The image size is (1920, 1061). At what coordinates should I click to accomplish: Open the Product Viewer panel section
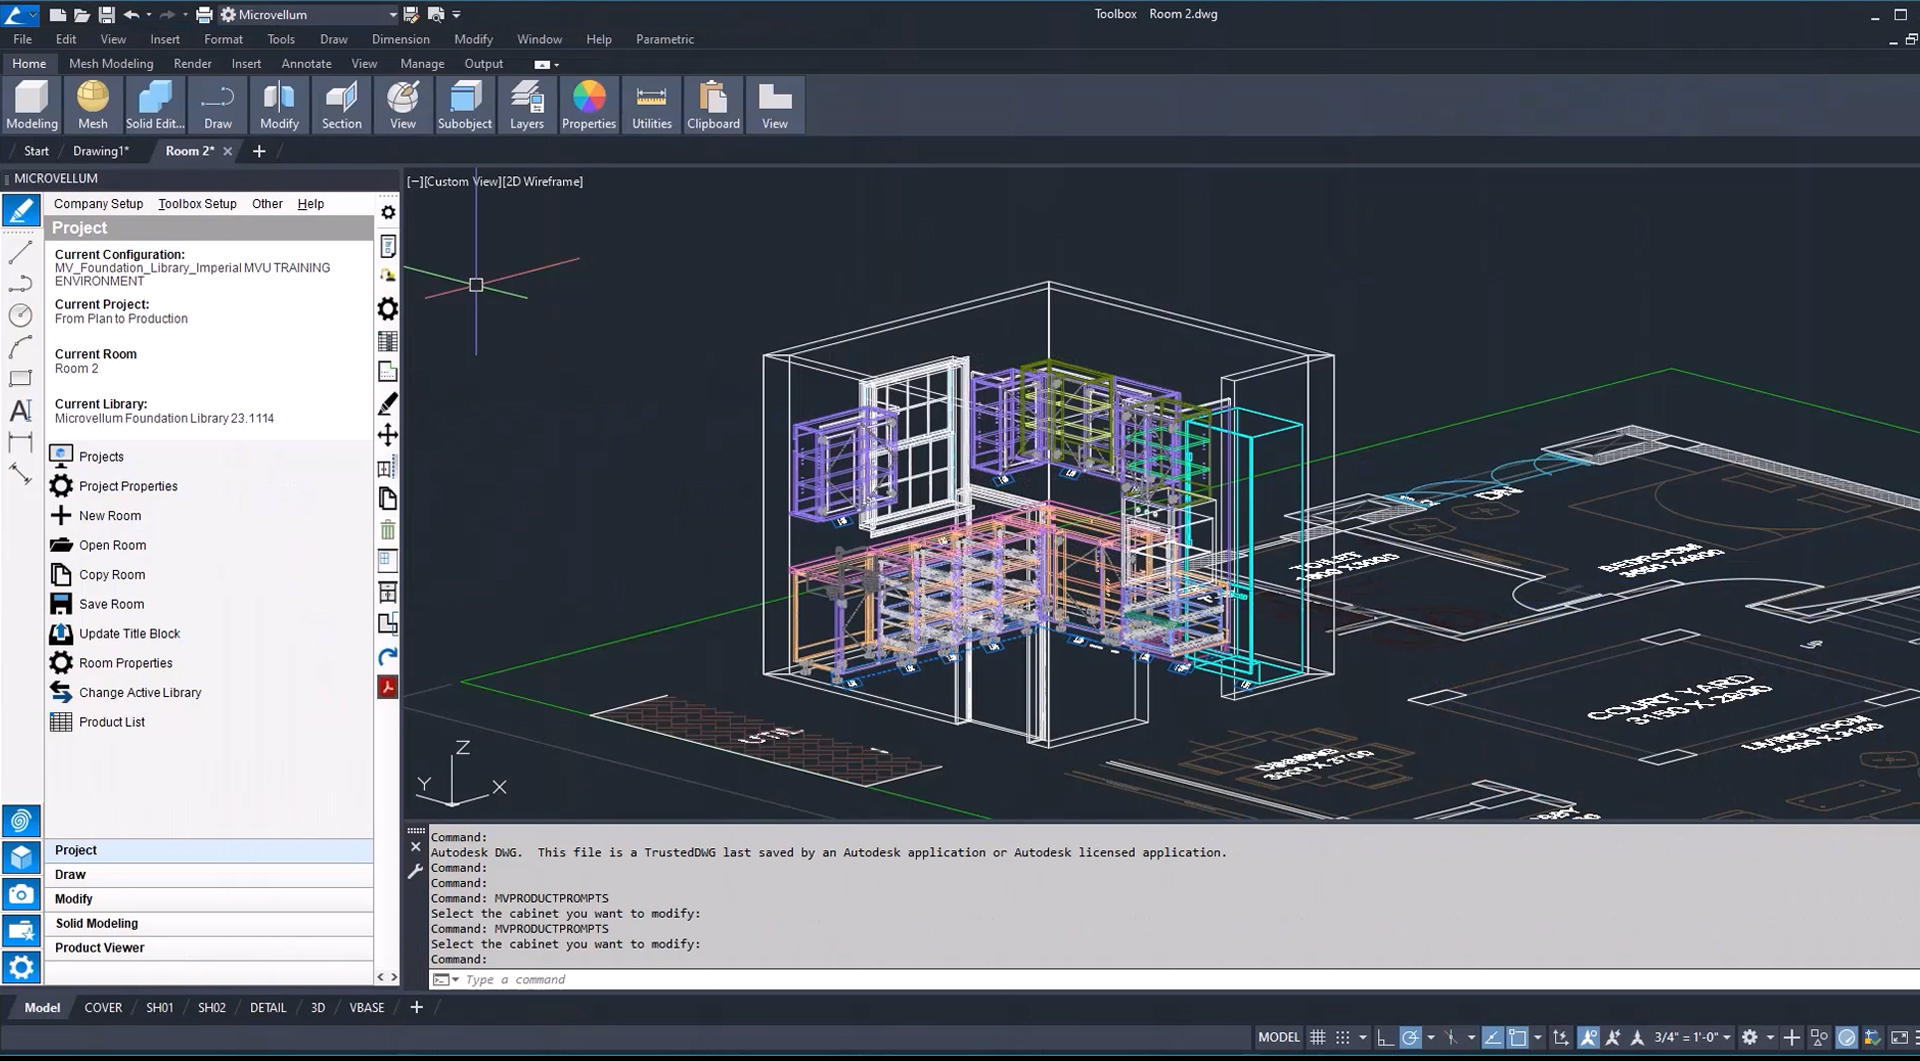click(x=209, y=948)
